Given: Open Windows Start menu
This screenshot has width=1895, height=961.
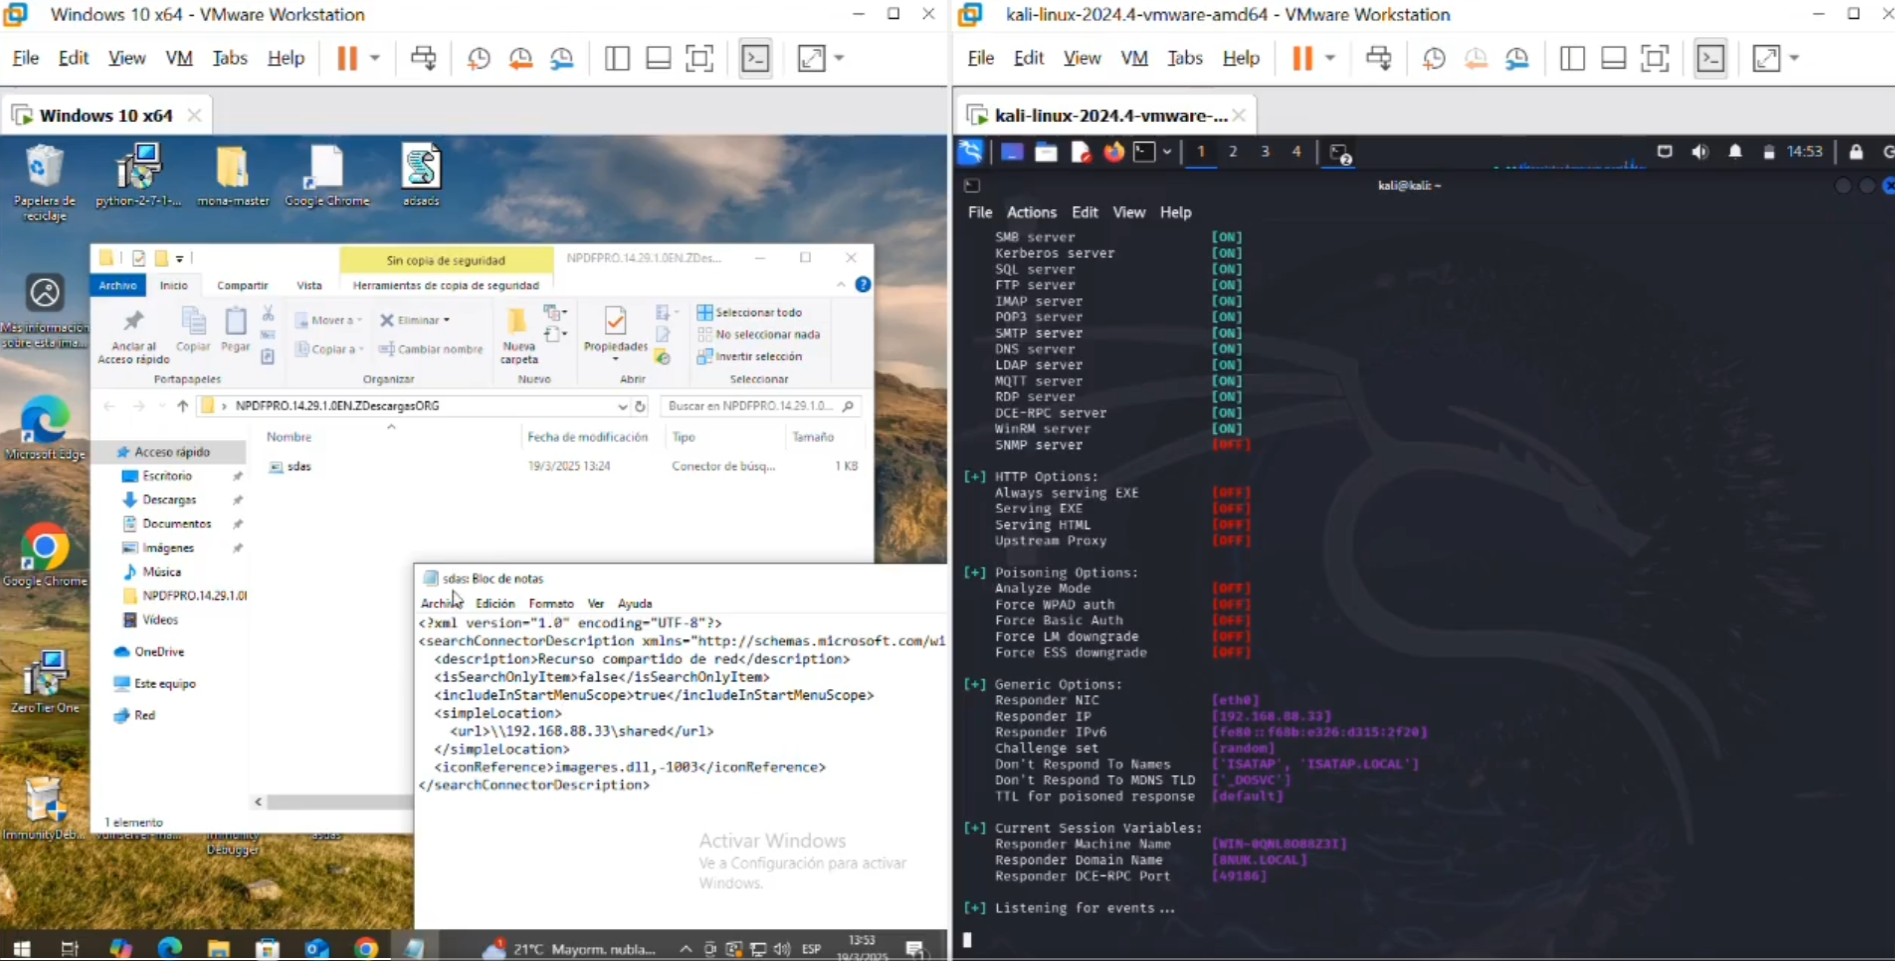Looking at the screenshot, I should click(21, 948).
